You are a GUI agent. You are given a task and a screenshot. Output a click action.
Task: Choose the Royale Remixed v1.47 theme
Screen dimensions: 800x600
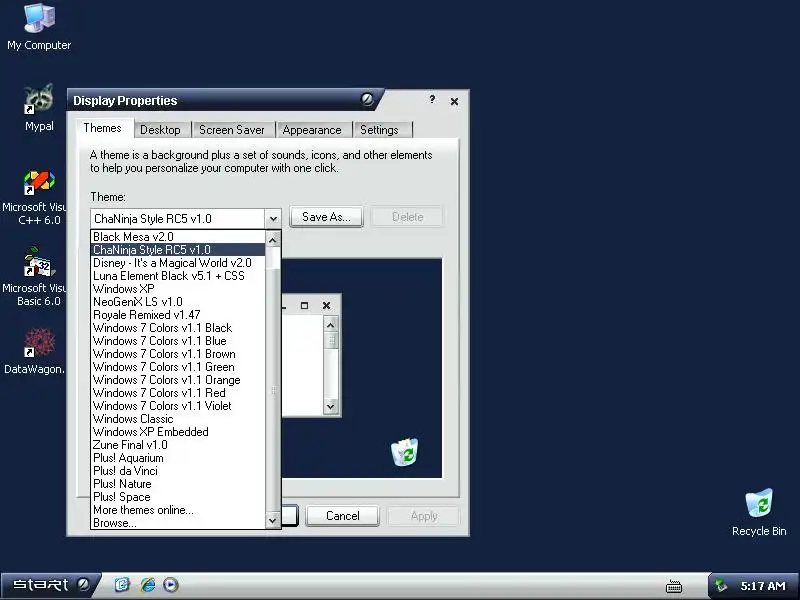(178, 315)
